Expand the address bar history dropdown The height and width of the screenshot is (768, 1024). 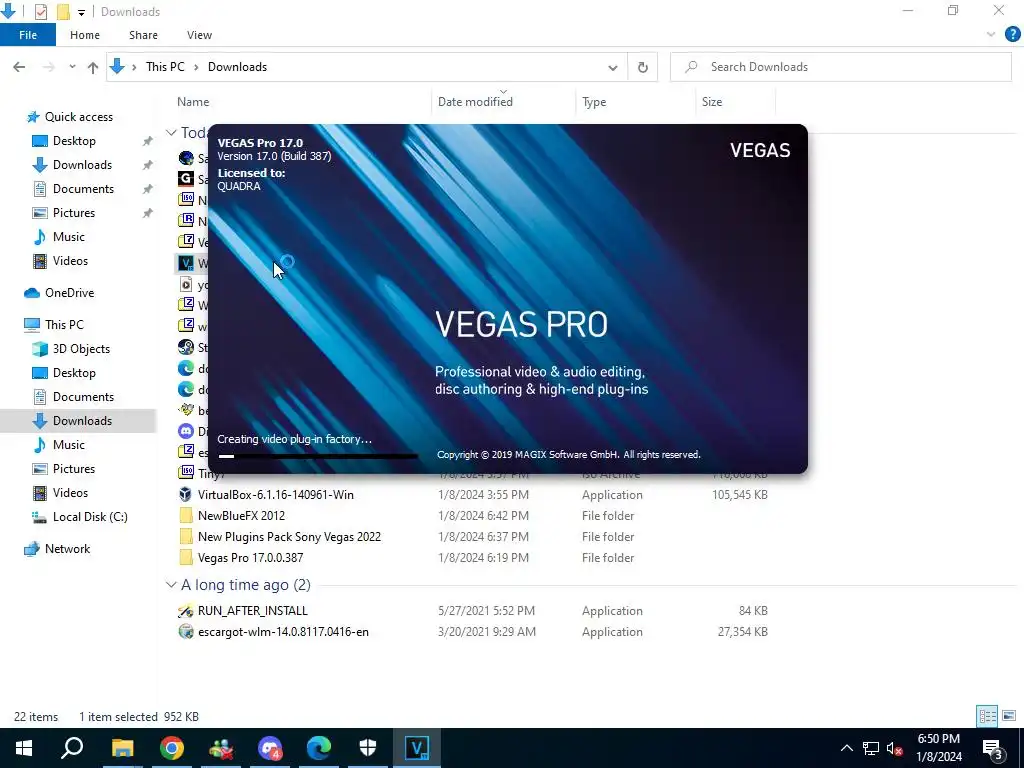point(613,67)
